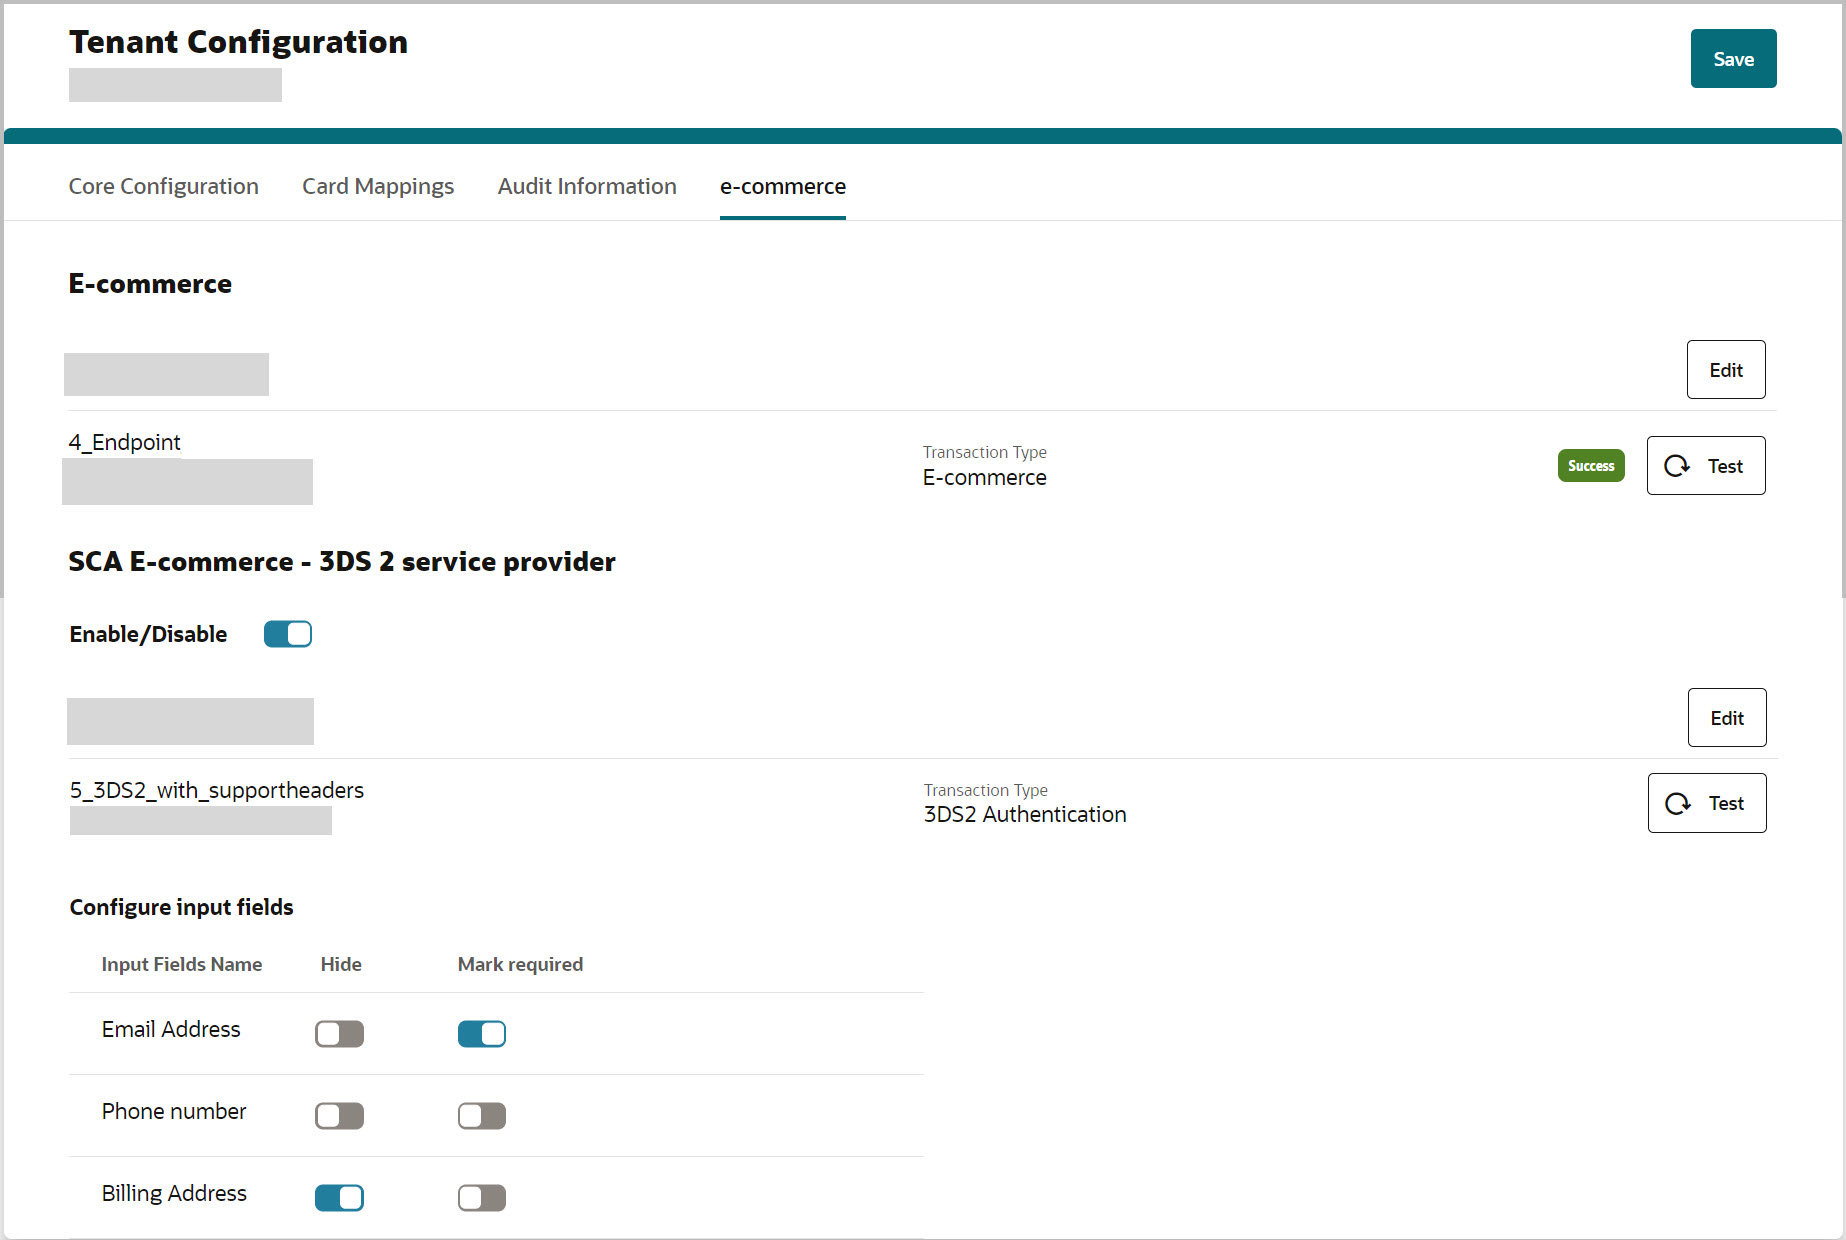Test the 4_Endpoint E-commerce connection
The width and height of the screenshot is (1846, 1240).
1706,465
